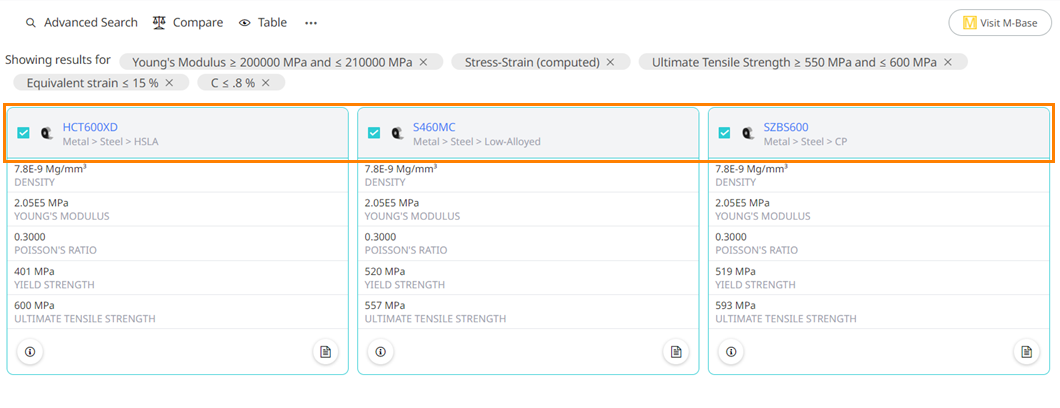Open the S460MC material link

pos(434,127)
